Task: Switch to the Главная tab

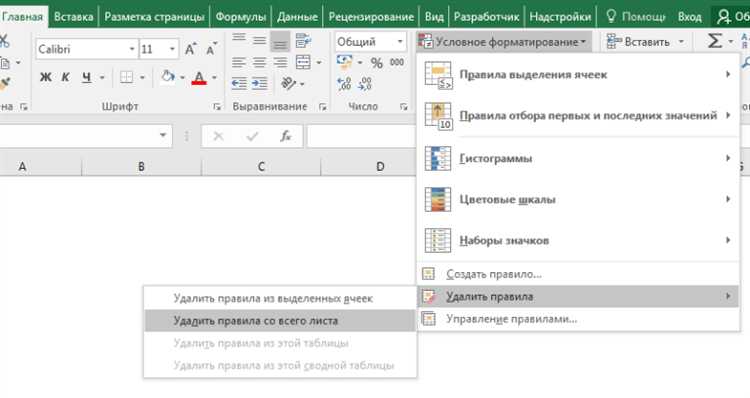Action: click(22, 17)
